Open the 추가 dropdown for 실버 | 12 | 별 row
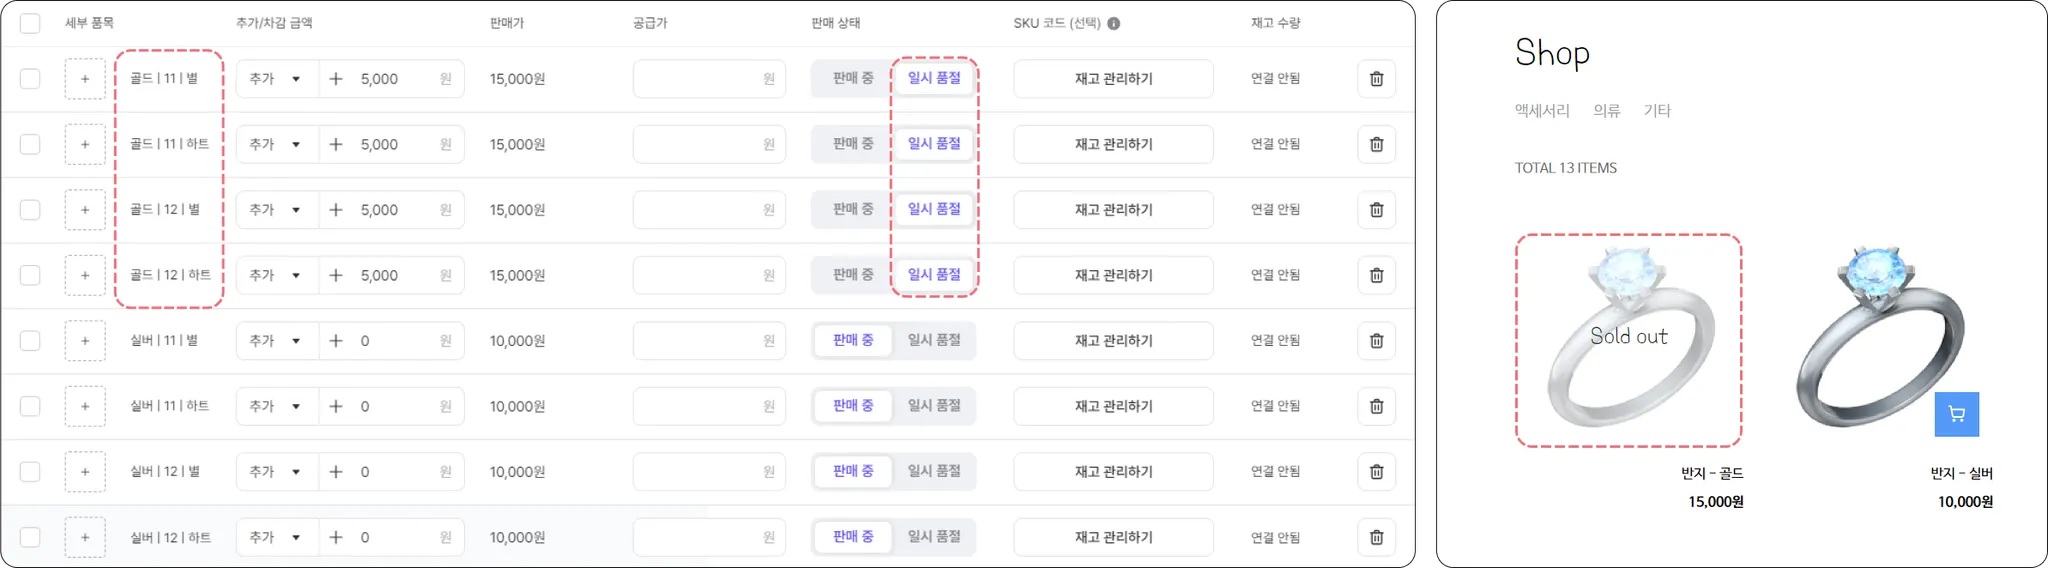The height and width of the screenshot is (568, 2048). (x=276, y=471)
